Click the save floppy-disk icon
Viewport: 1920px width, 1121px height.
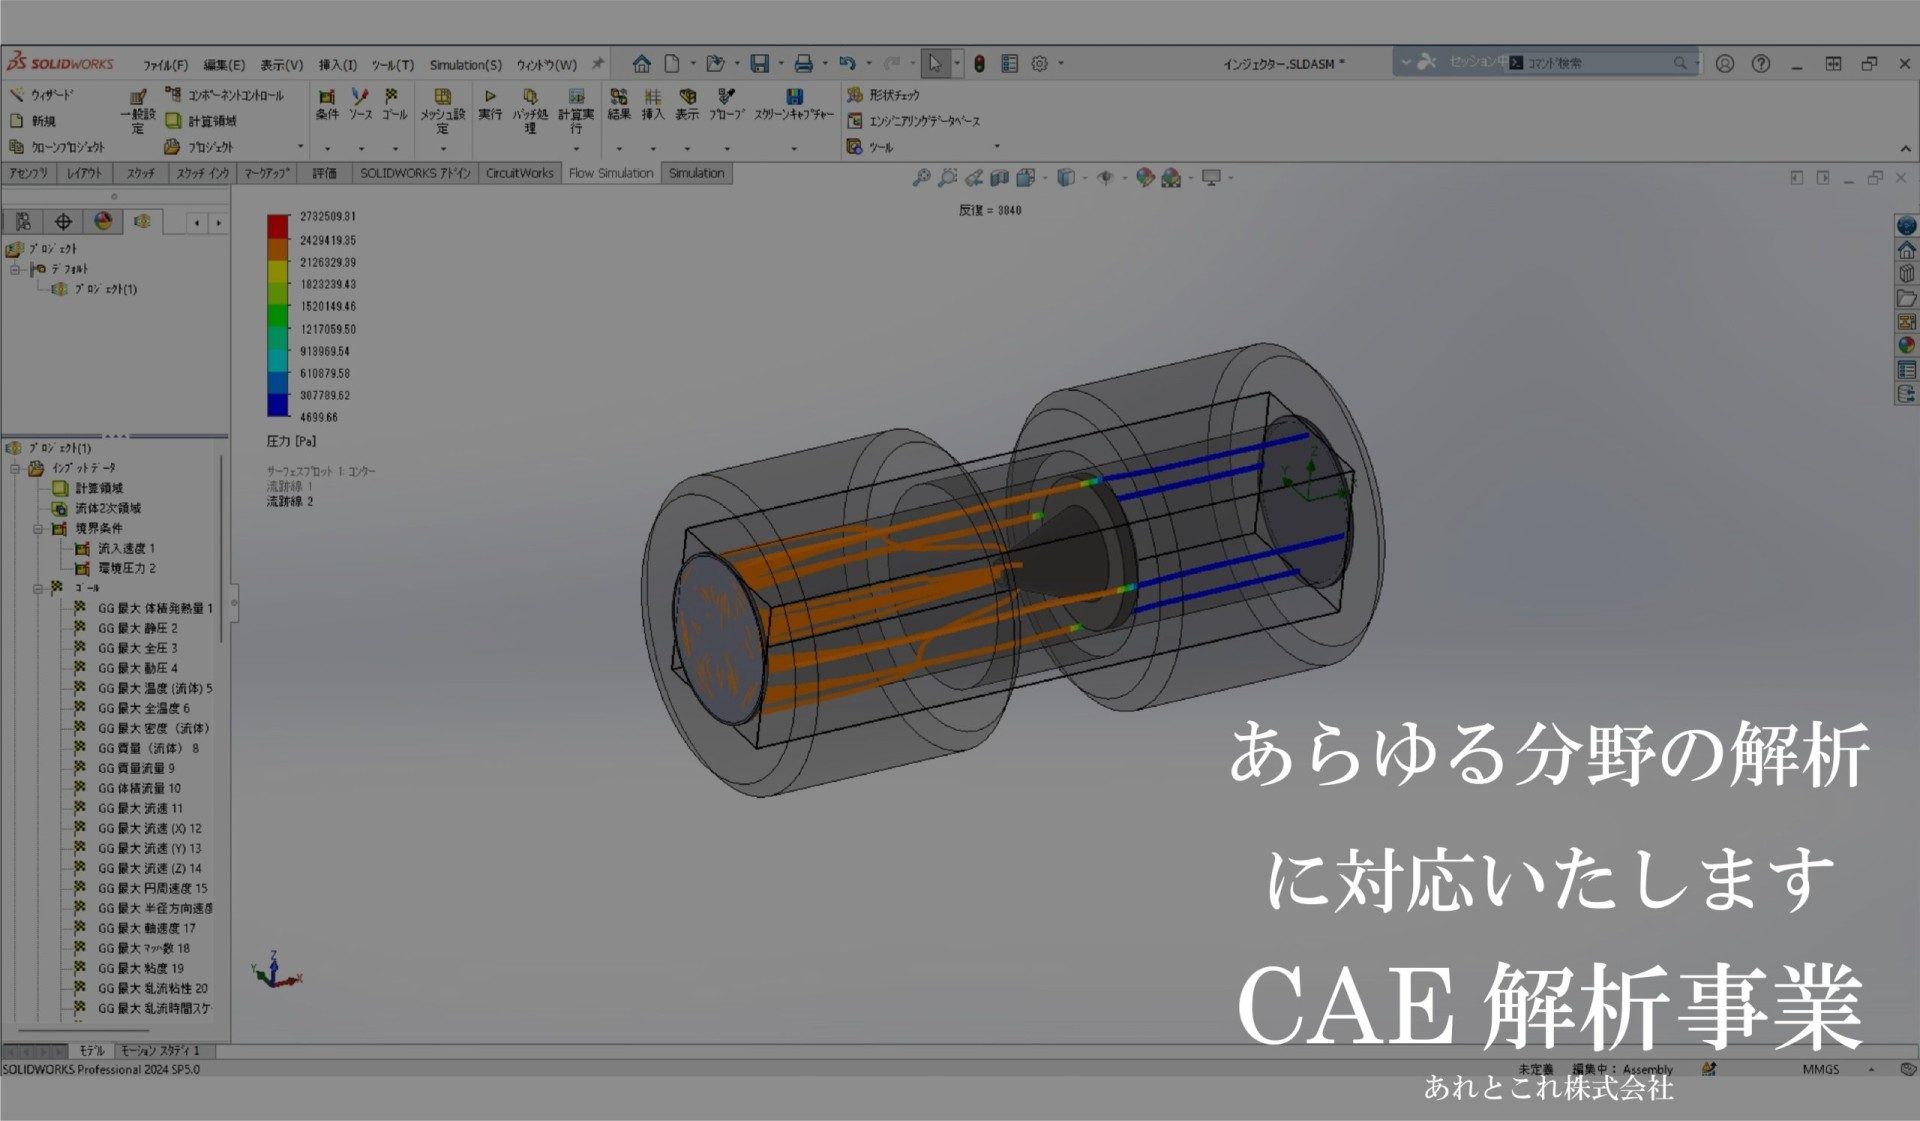760,64
